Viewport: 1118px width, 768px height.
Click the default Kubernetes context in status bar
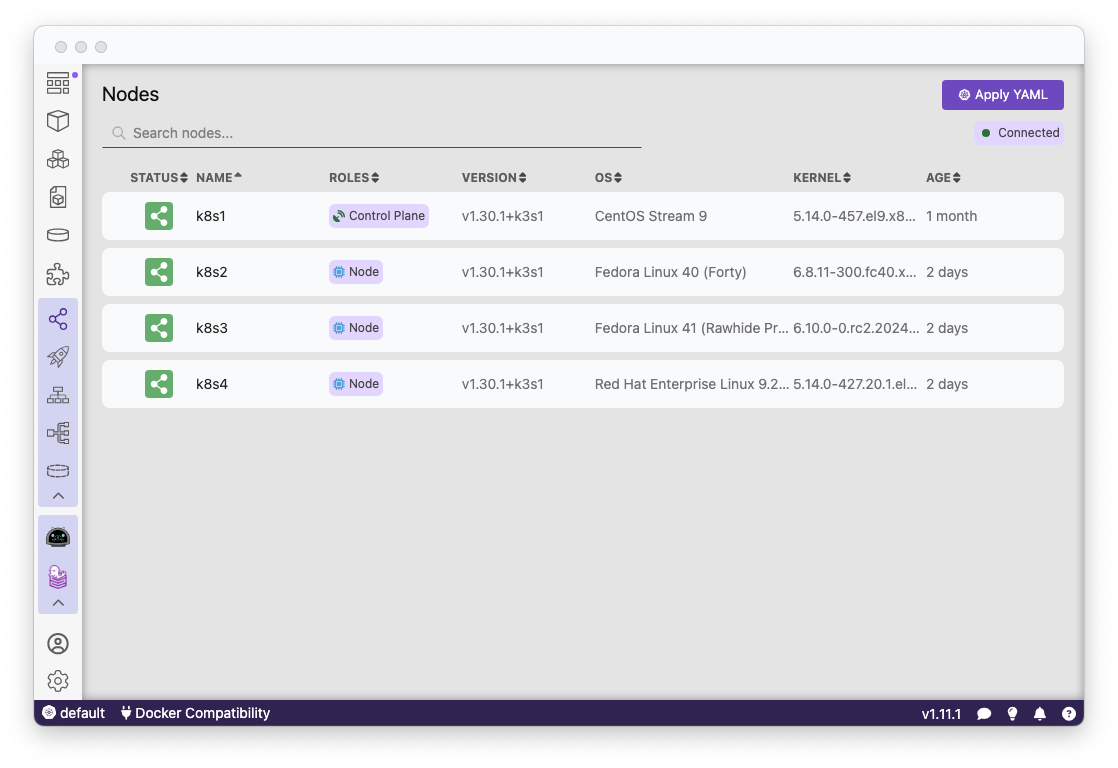73,713
